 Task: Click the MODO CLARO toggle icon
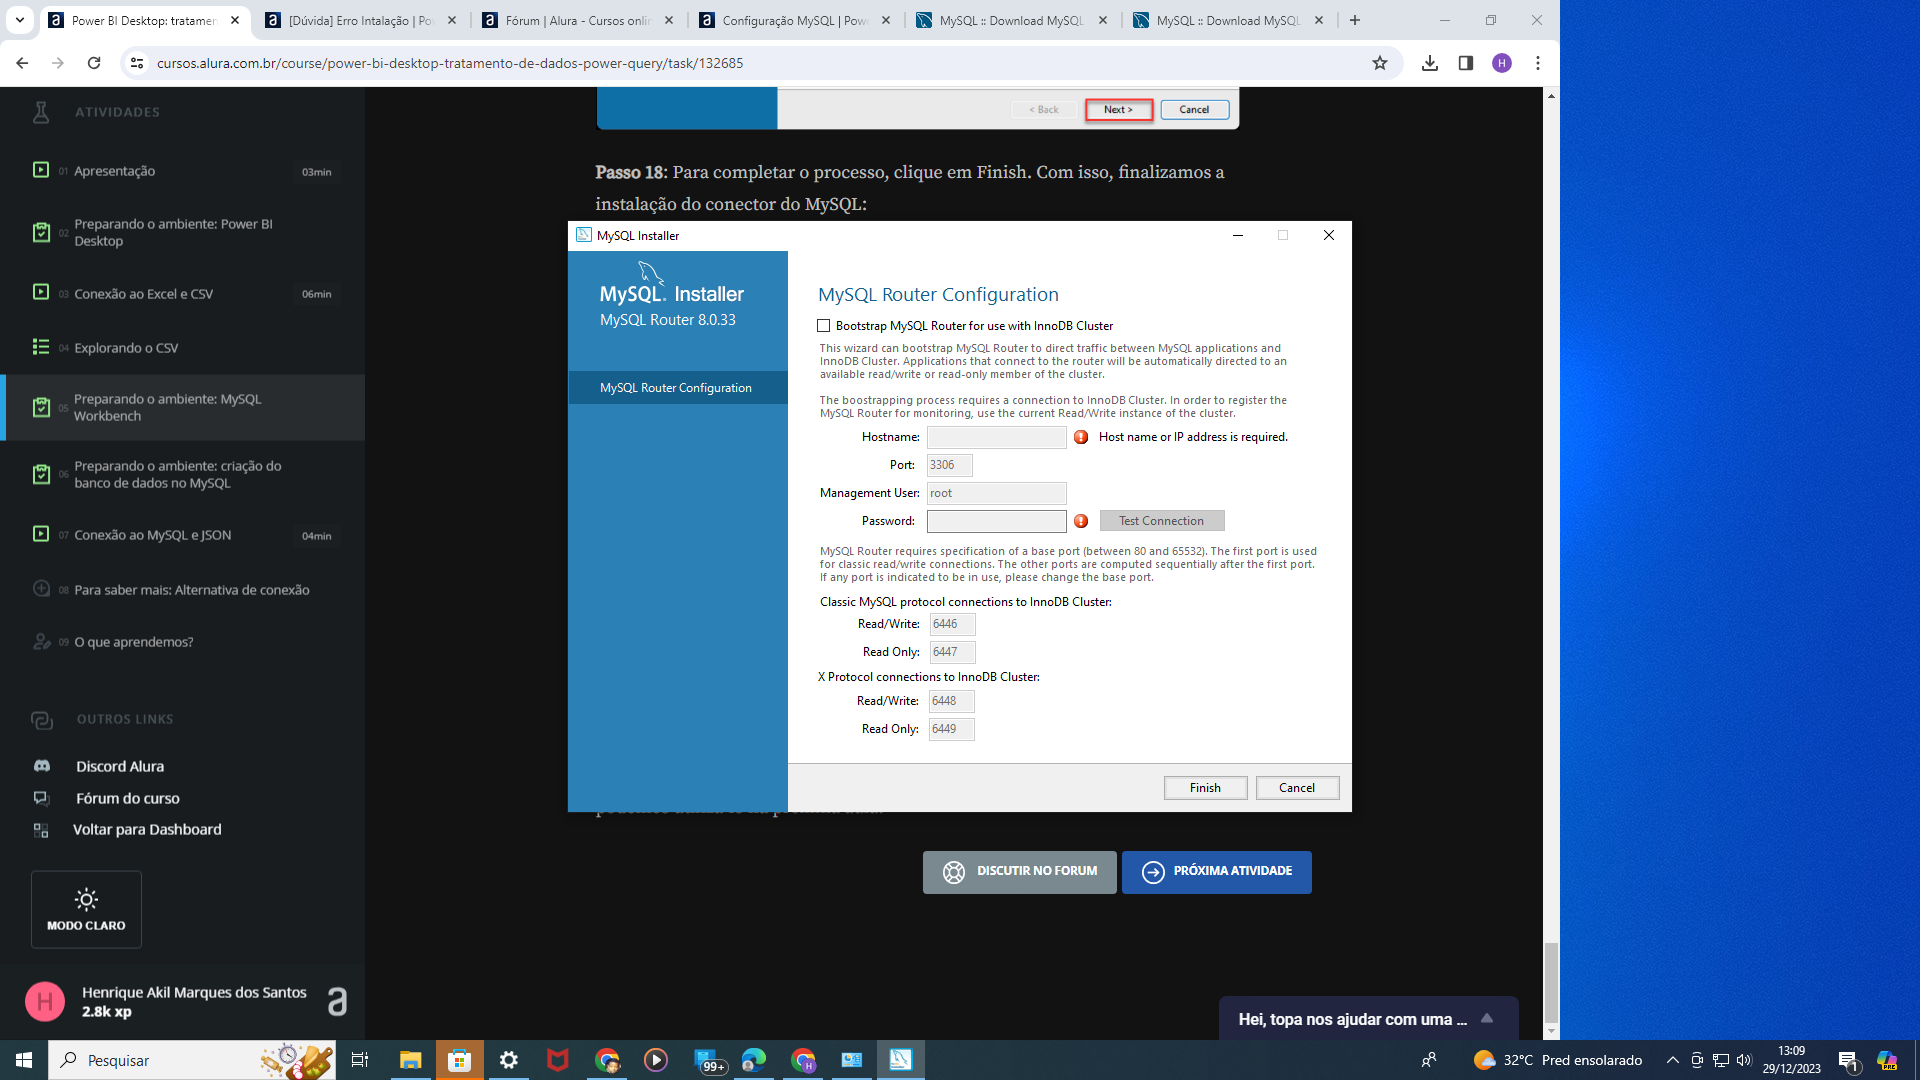coord(84,899)
